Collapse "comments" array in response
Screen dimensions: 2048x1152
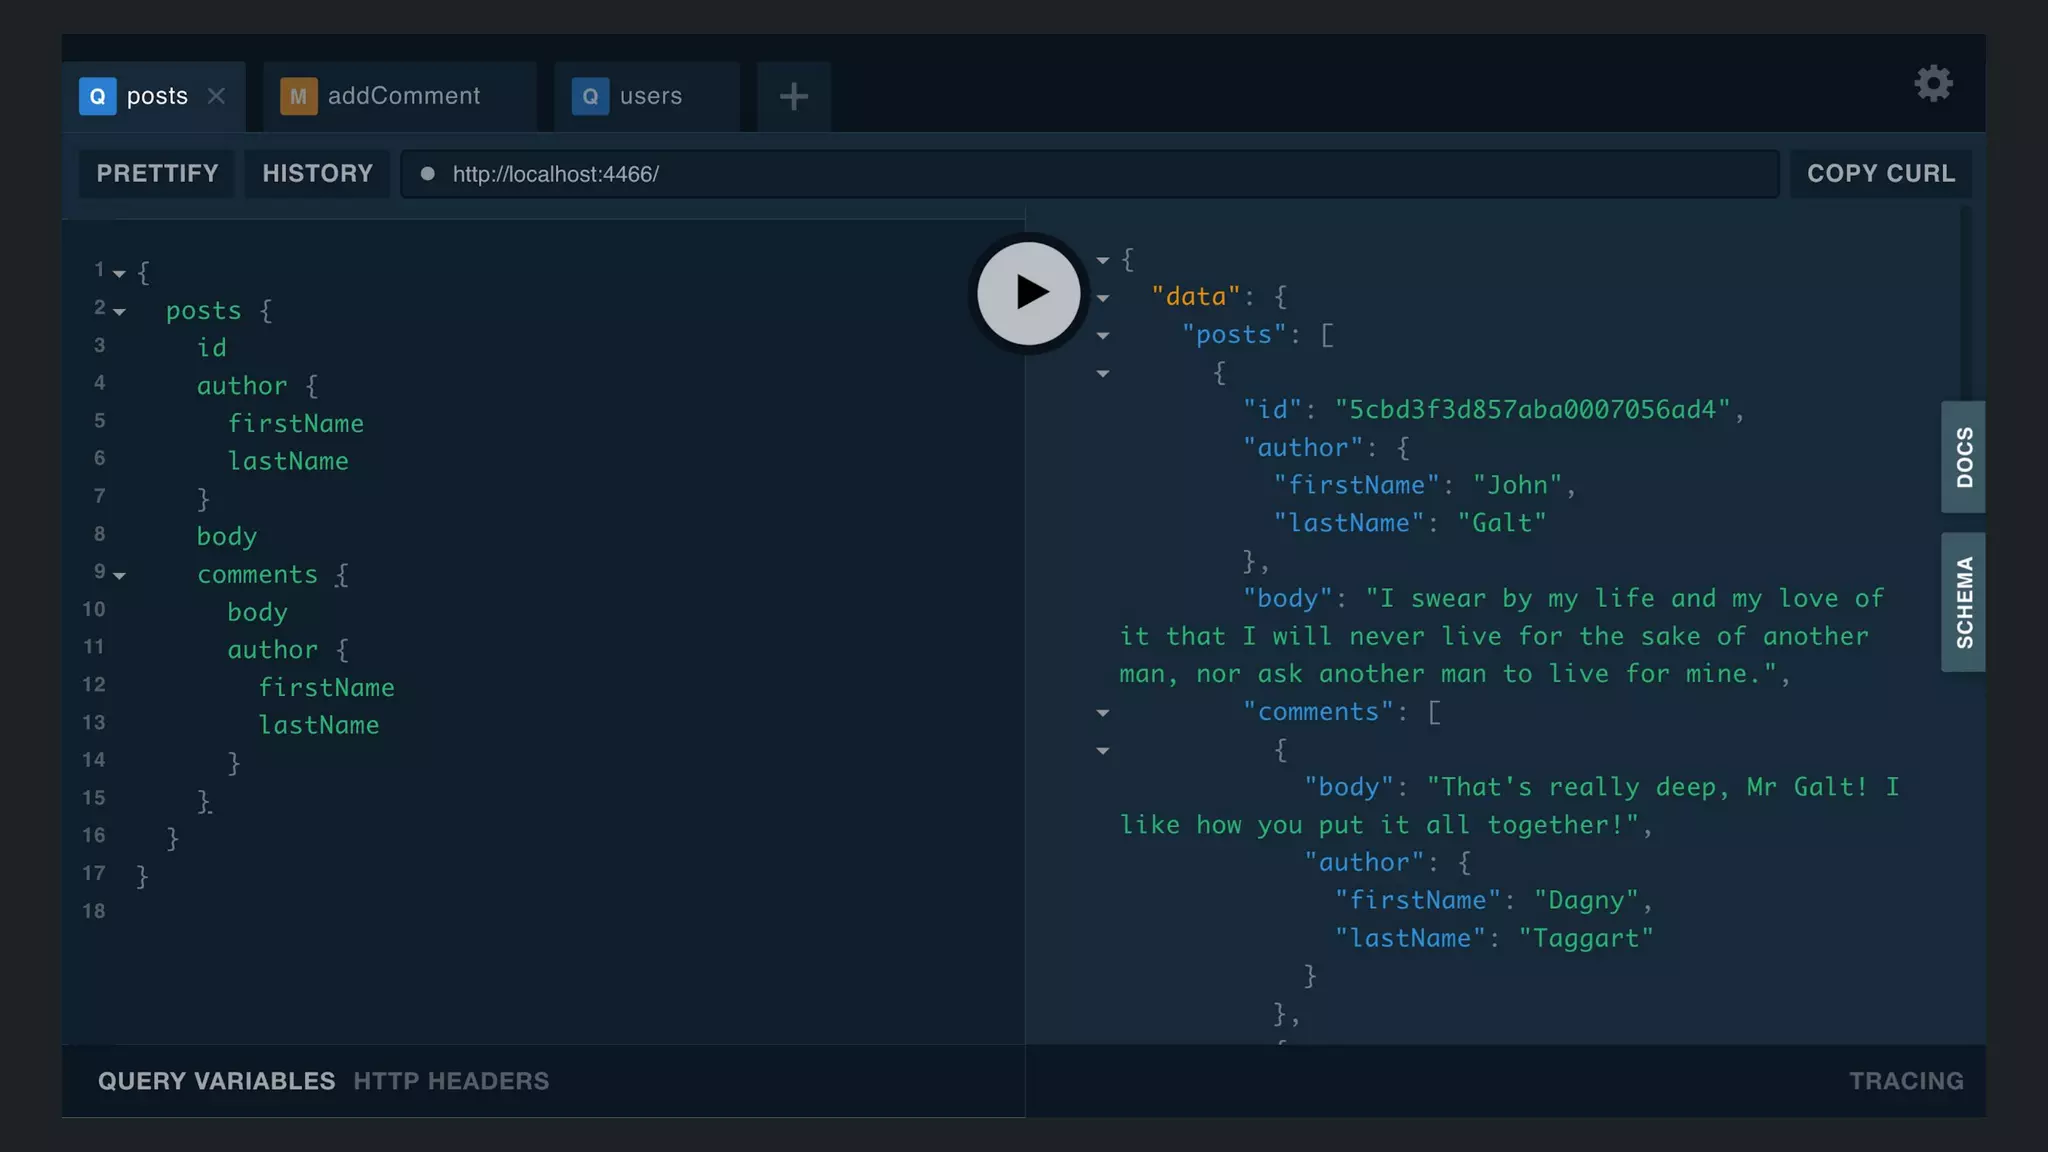tap(1103, 713)
